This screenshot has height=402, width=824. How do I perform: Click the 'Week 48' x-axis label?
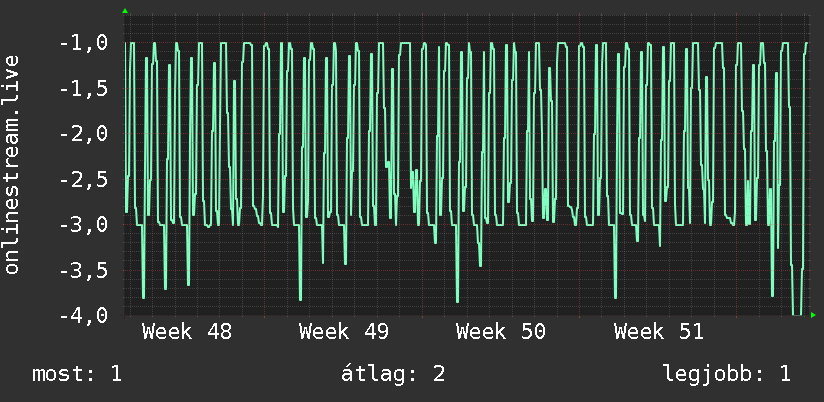coord(187,332)
